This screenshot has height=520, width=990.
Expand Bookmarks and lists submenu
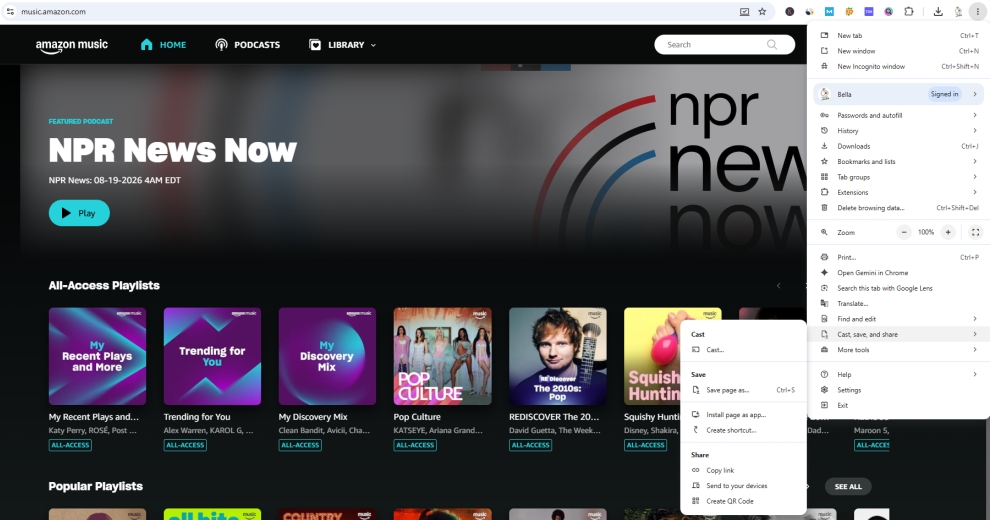click(x=898, y=162)
